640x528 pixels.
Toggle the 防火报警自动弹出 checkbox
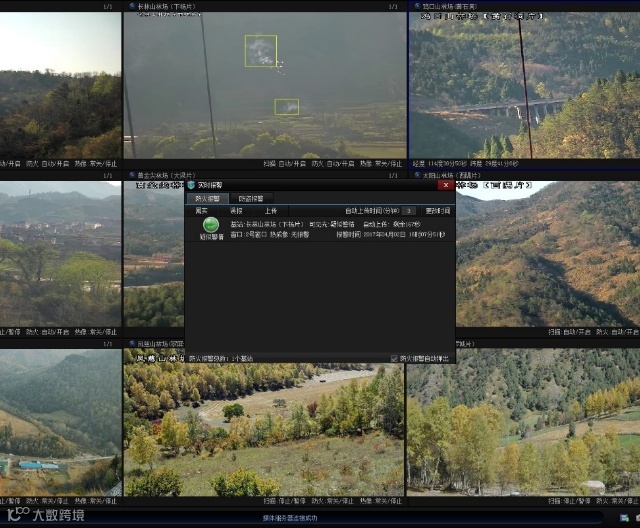pyautogui.click(x=394, y=359)
